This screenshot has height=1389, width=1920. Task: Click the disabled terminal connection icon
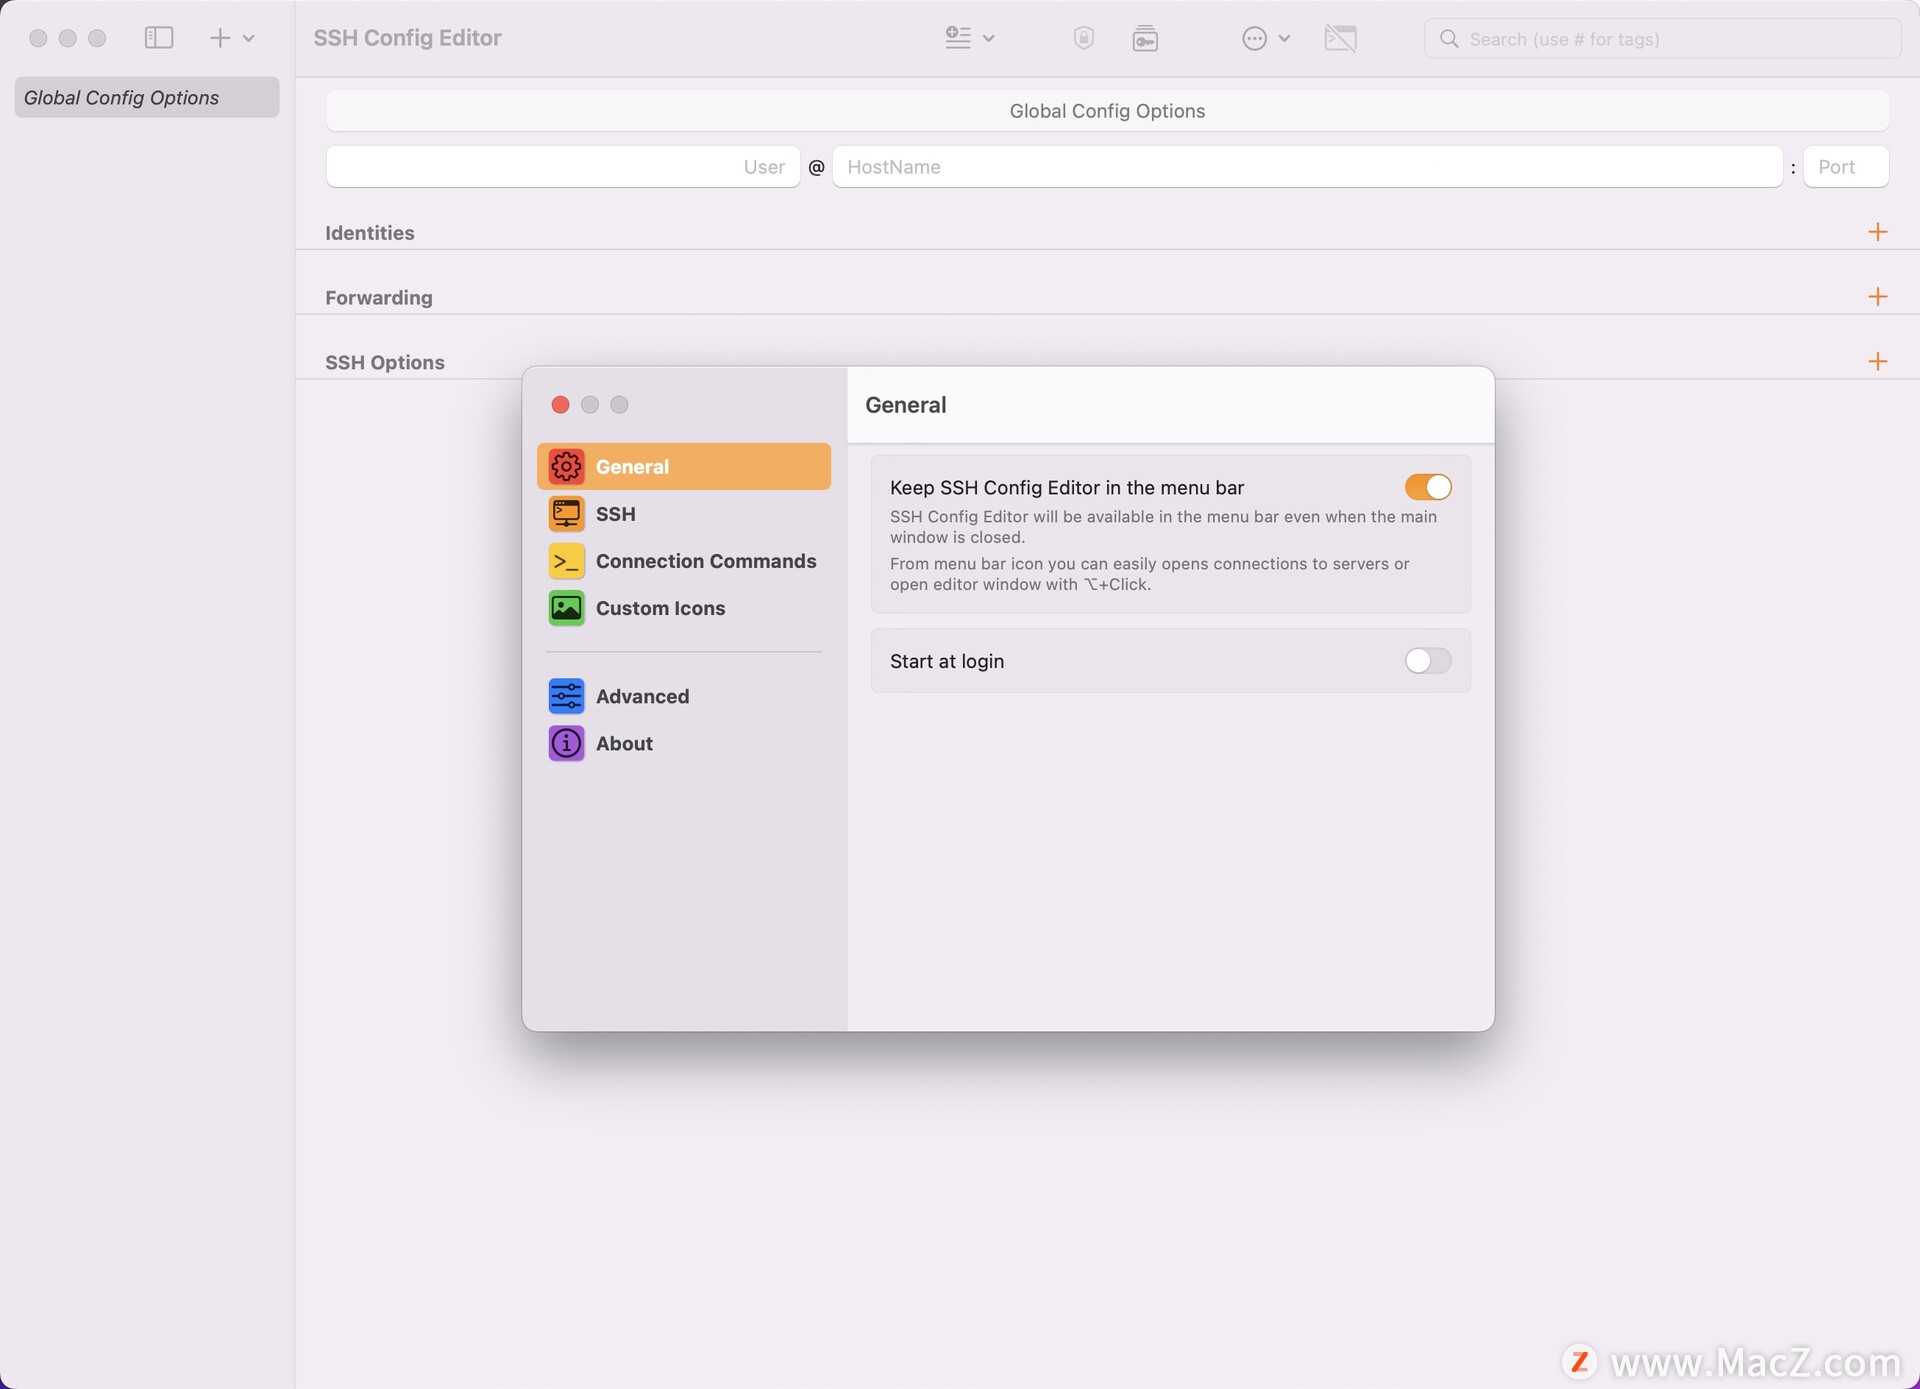click(1341, 38)
